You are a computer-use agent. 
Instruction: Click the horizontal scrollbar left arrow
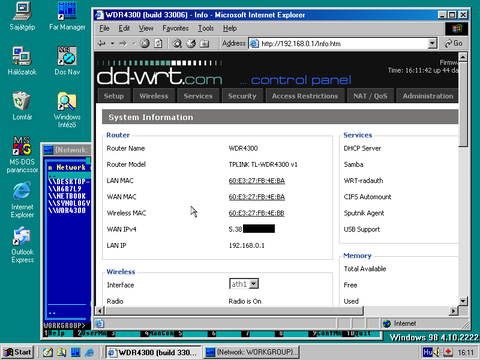click(100, 311)
